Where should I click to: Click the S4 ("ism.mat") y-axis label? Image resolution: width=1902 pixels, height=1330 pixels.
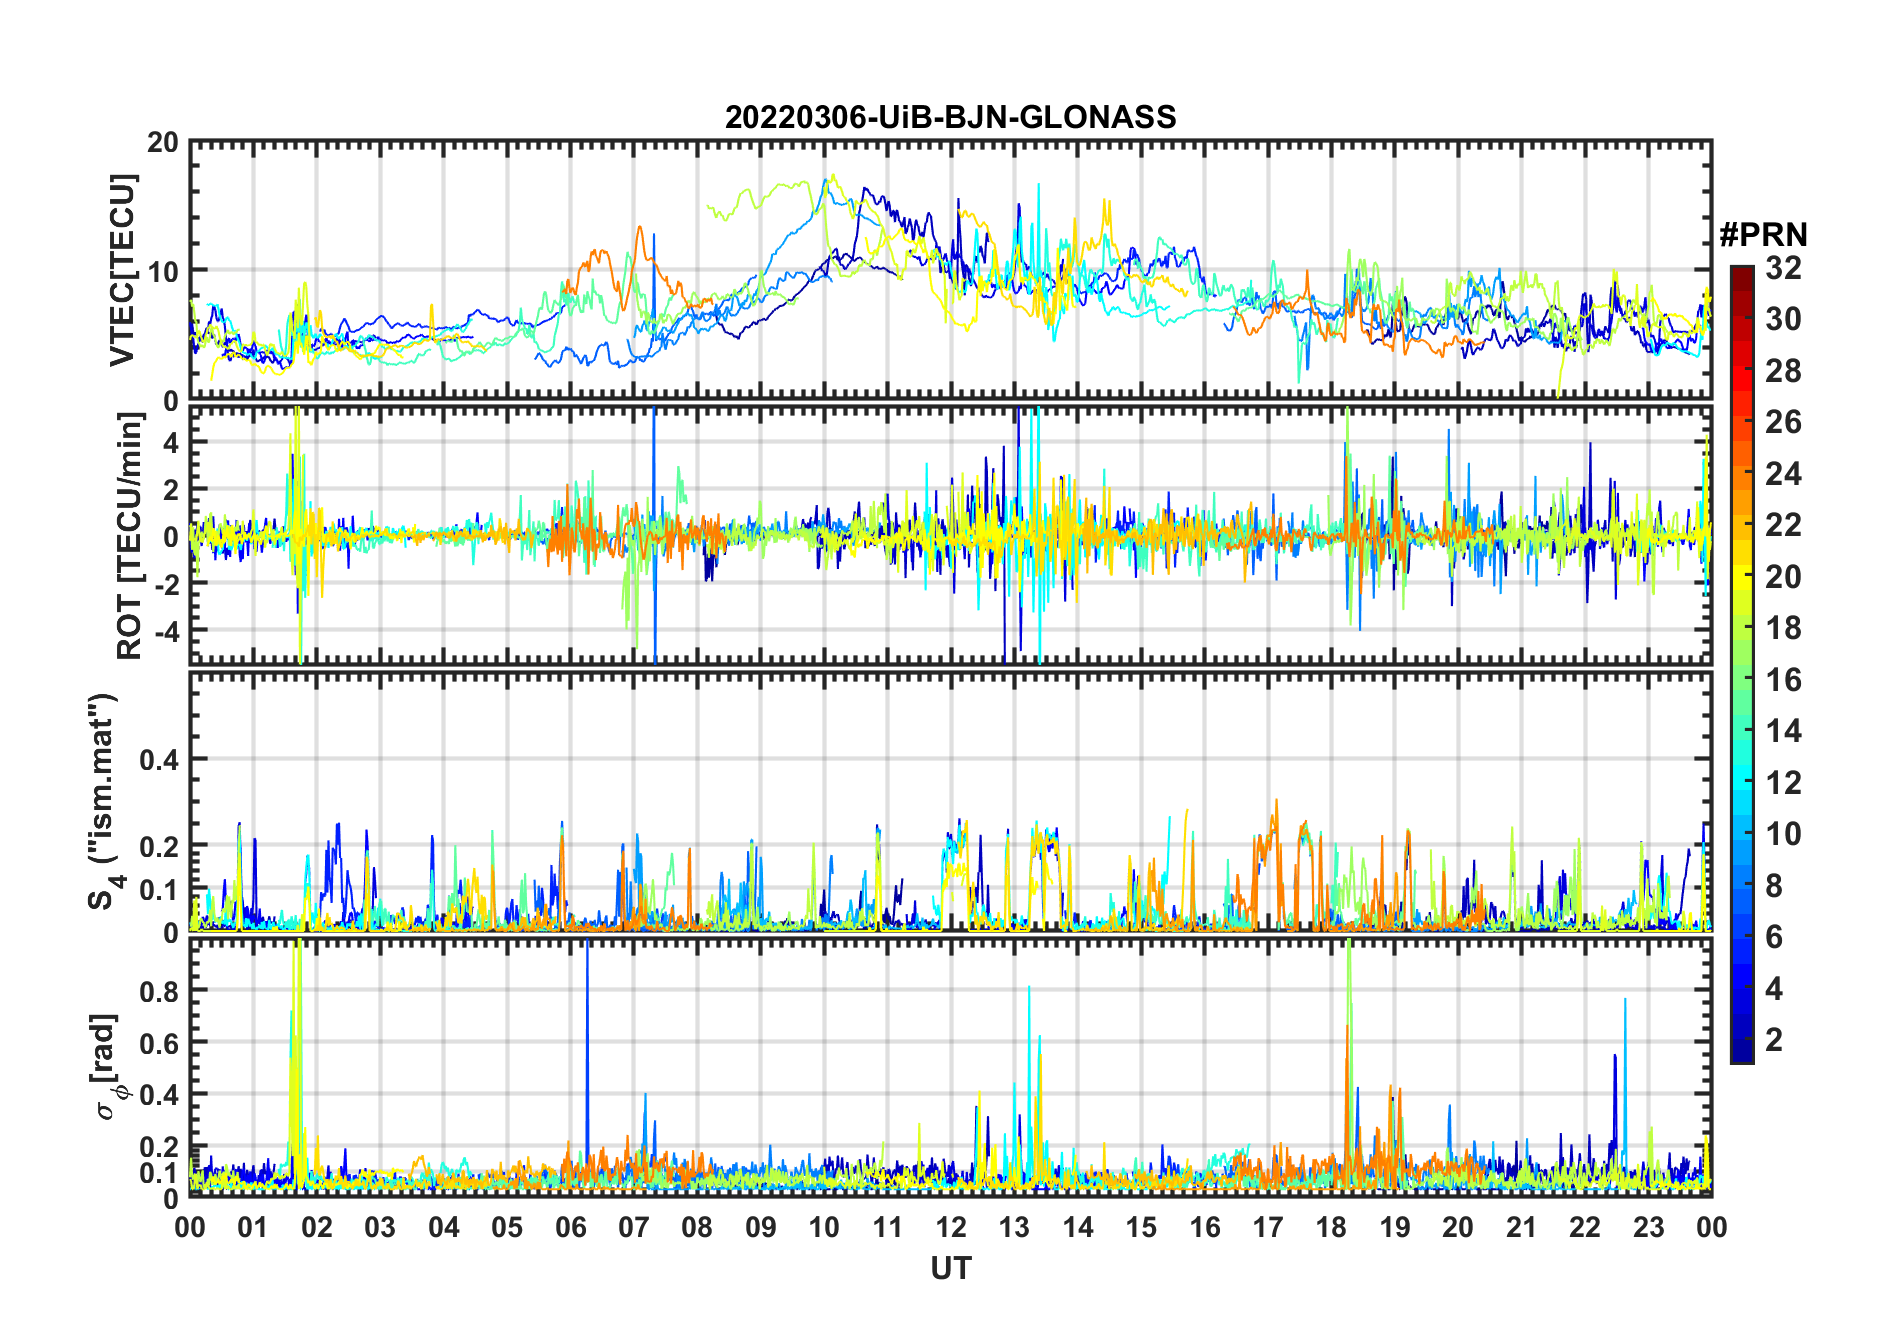104,801
